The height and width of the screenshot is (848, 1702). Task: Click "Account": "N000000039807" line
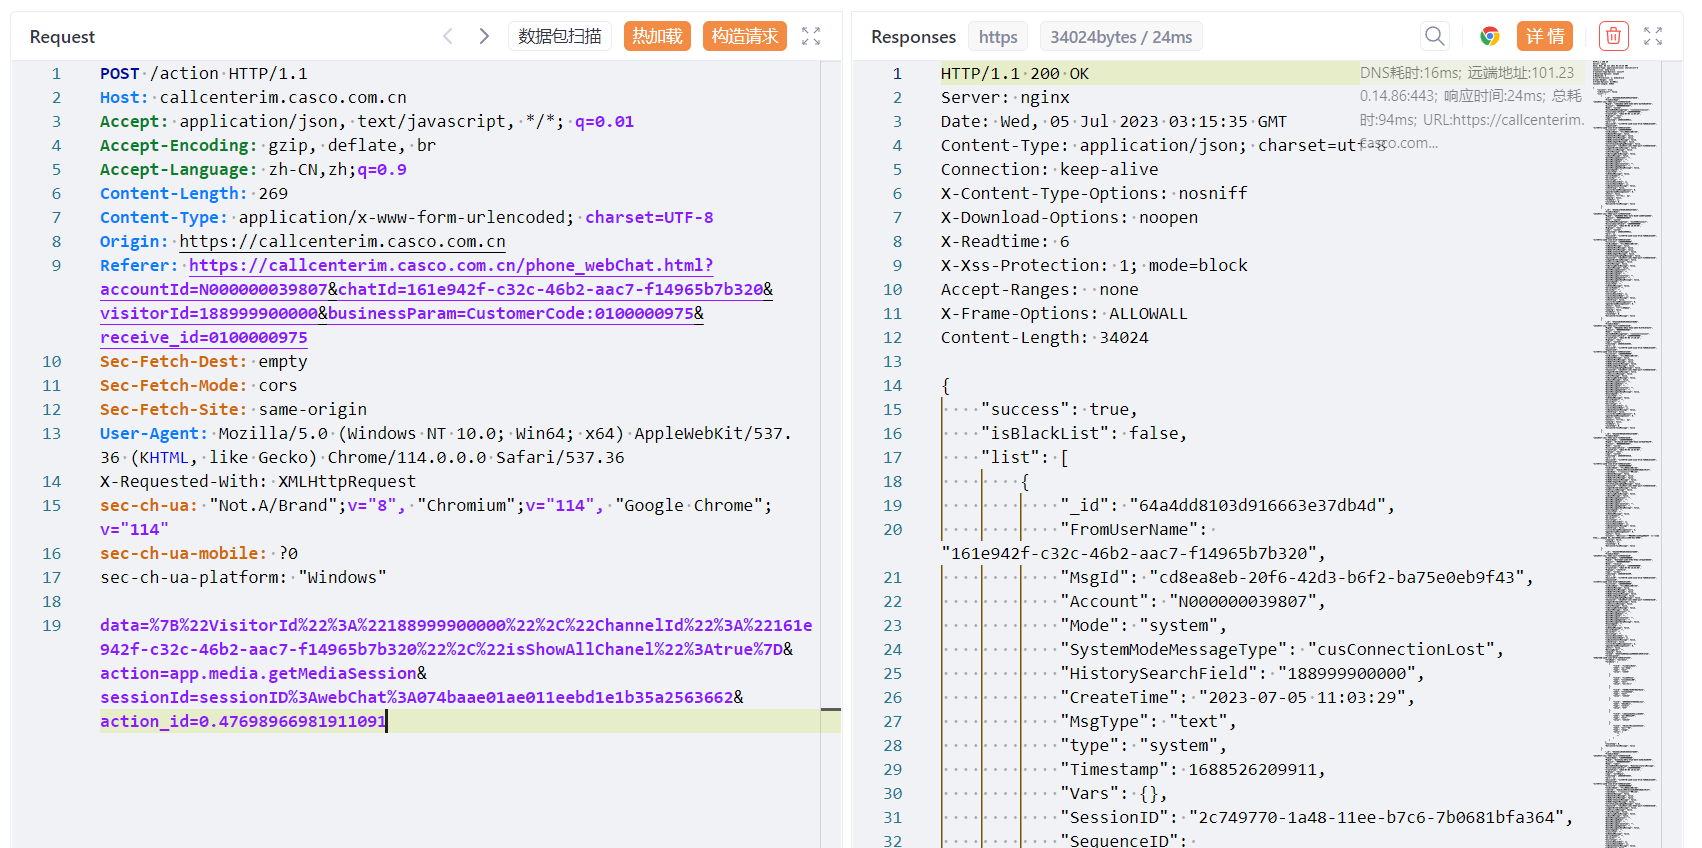point(1193,601)
